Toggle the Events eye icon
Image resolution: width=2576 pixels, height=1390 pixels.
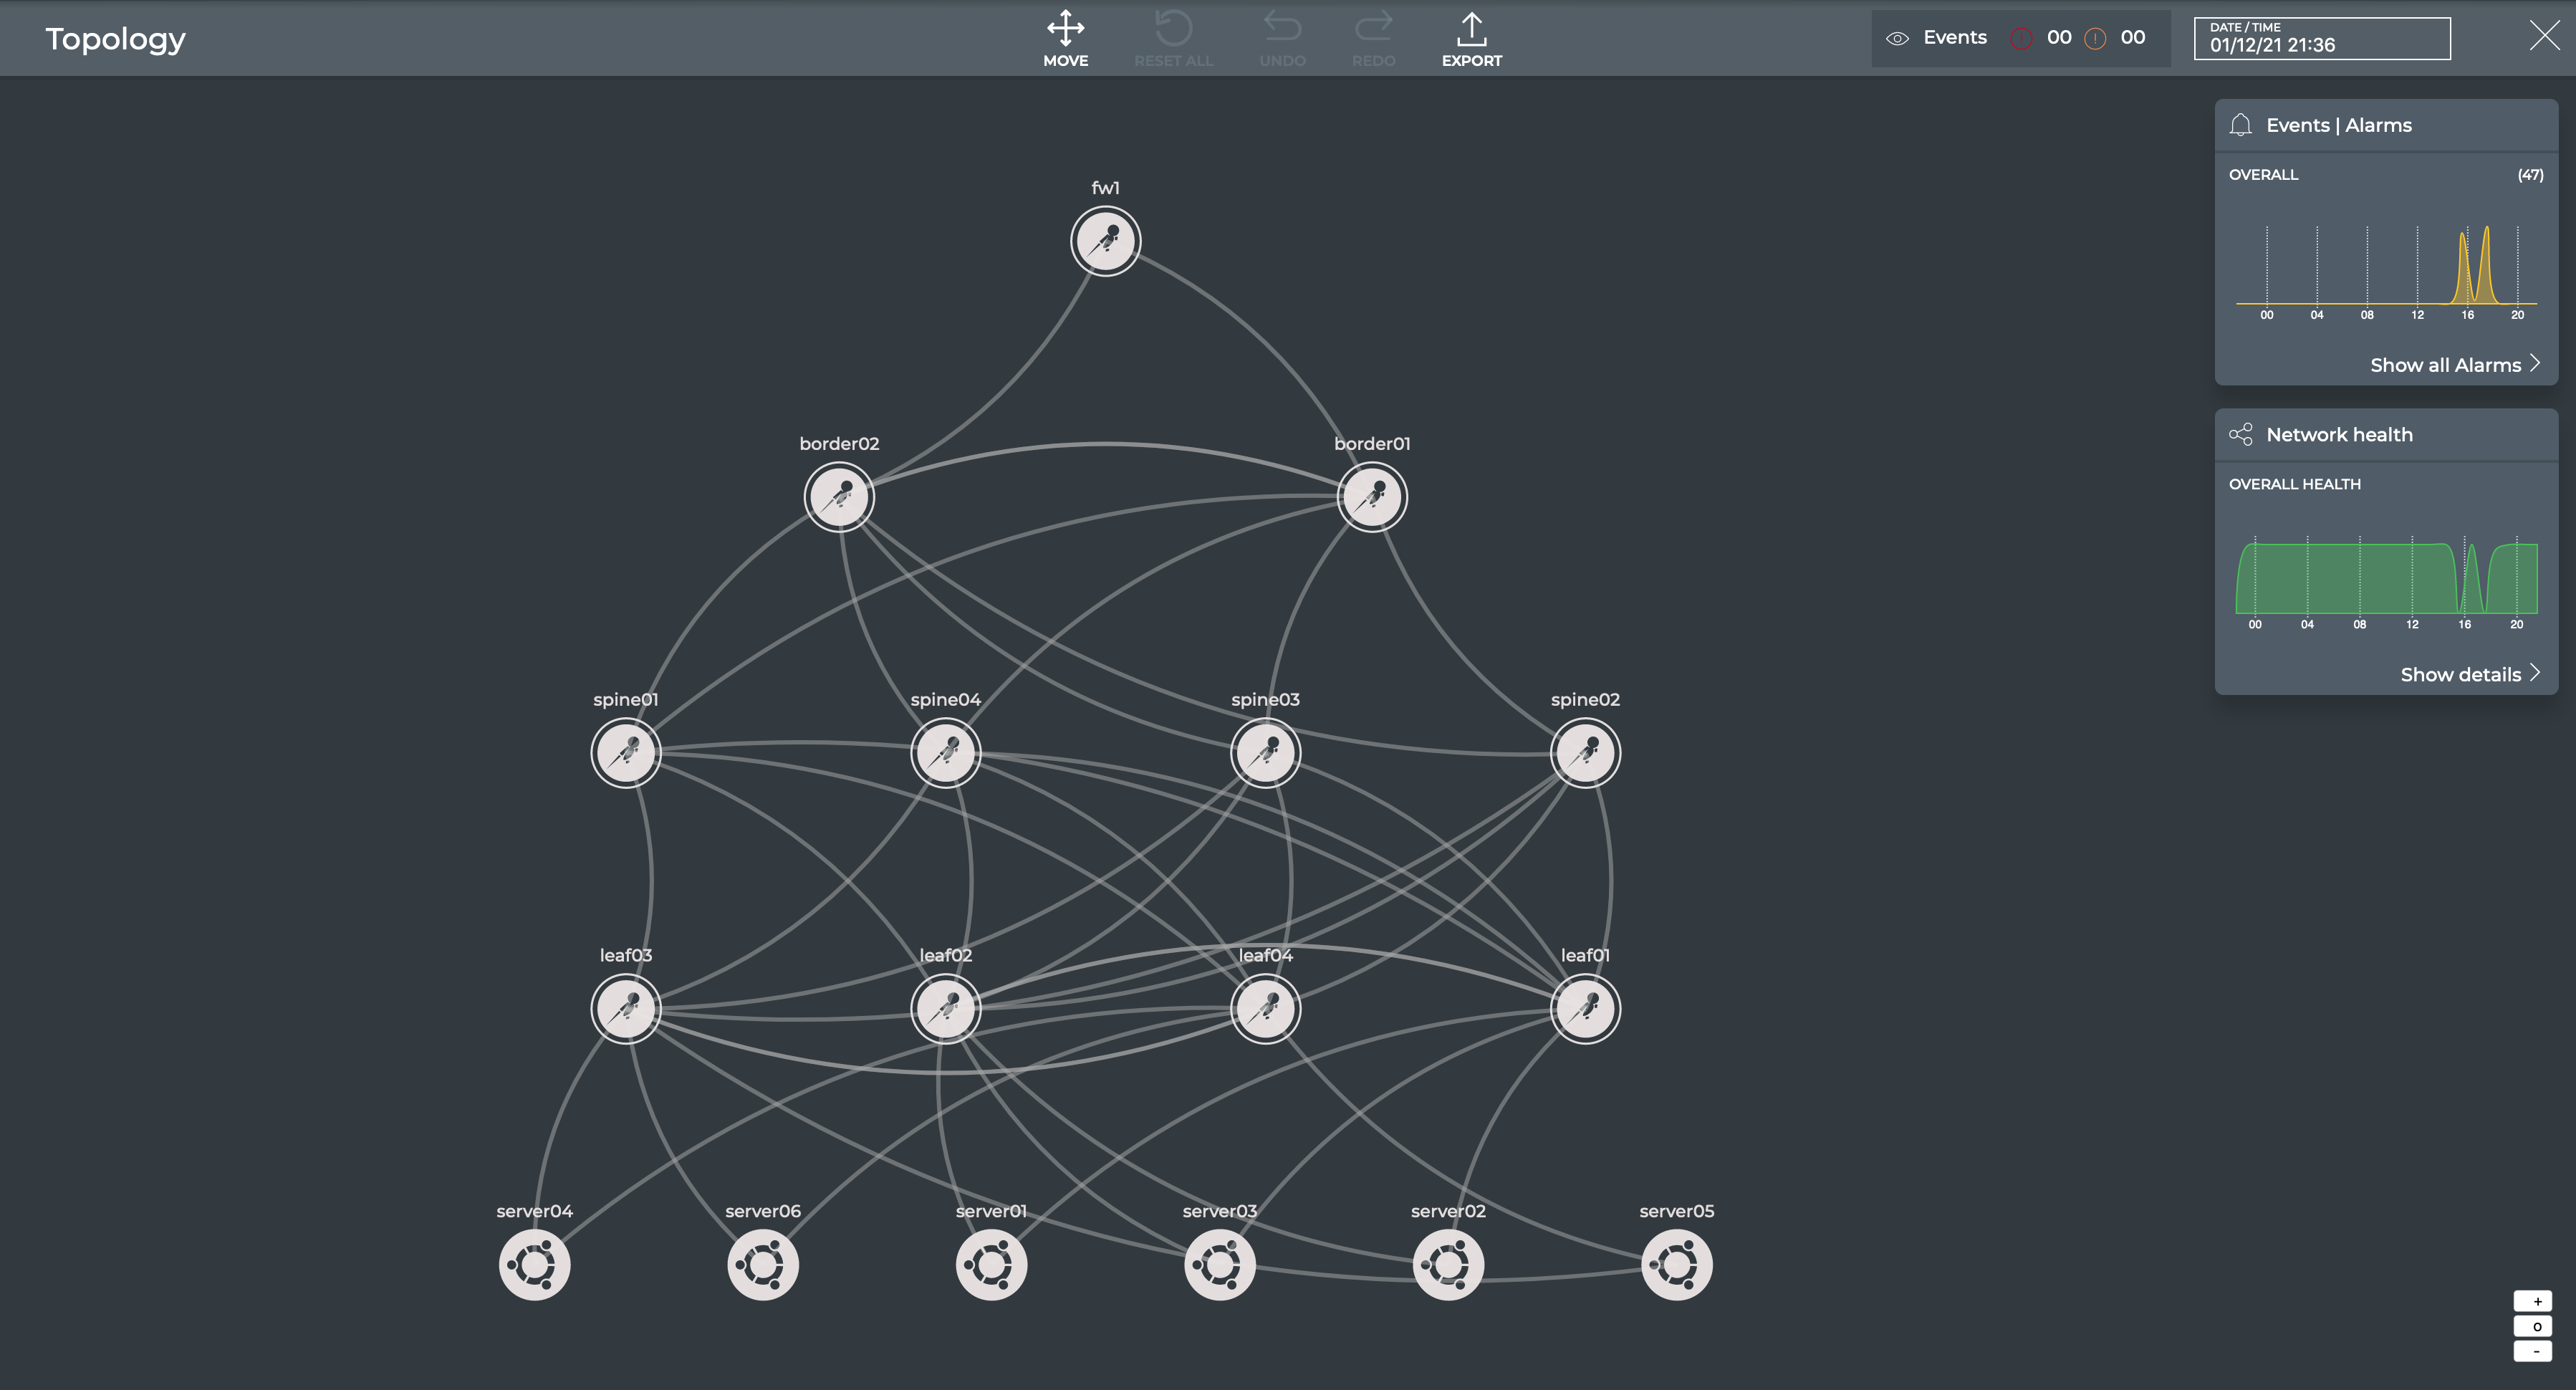pyautogui.click(x=1897, y=39)
